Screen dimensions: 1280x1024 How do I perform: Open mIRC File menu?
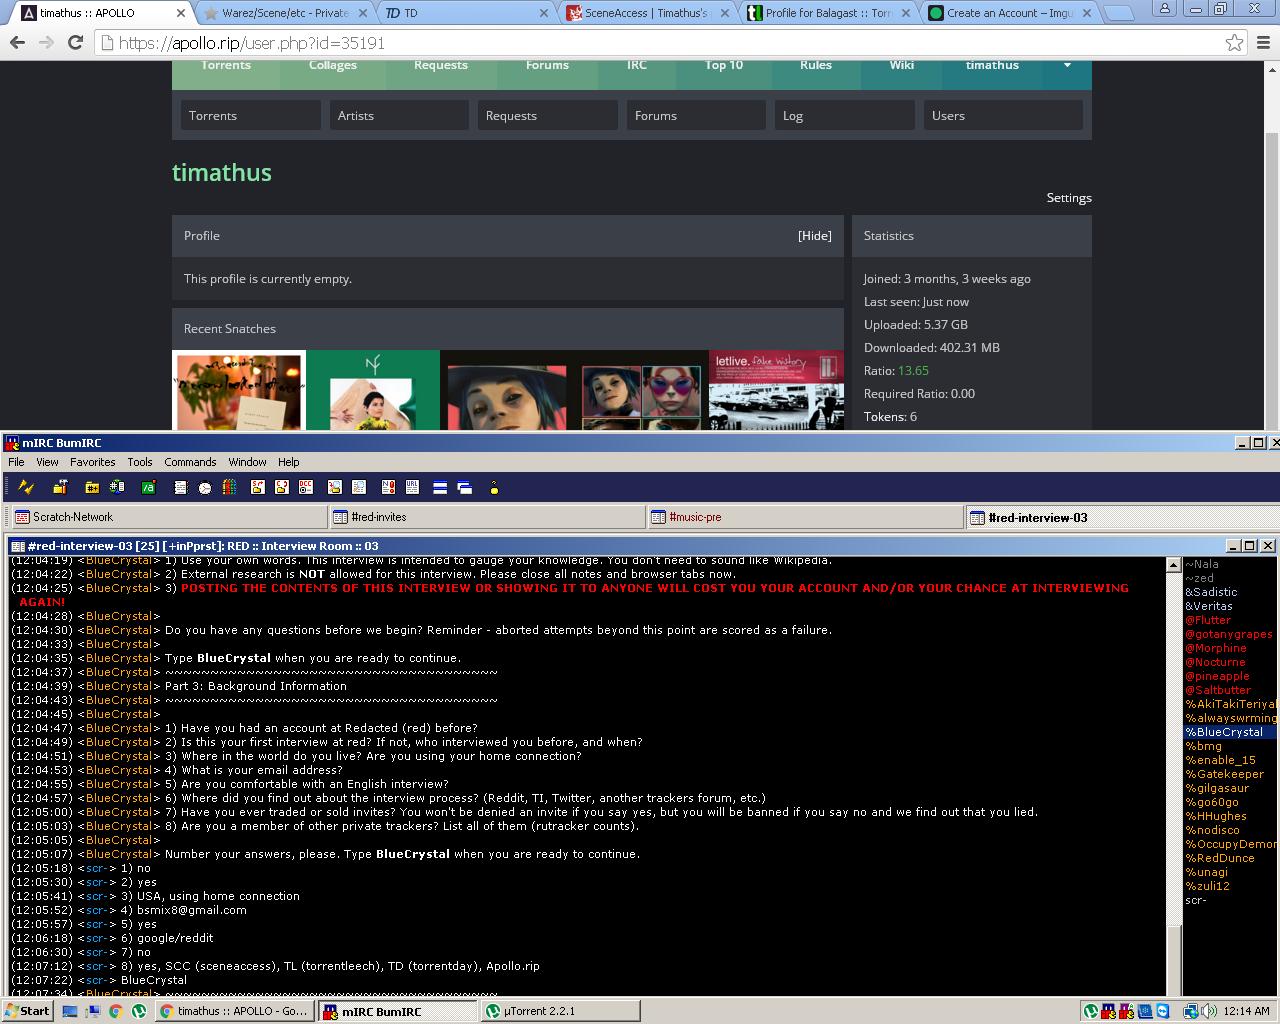coord(16,462)
